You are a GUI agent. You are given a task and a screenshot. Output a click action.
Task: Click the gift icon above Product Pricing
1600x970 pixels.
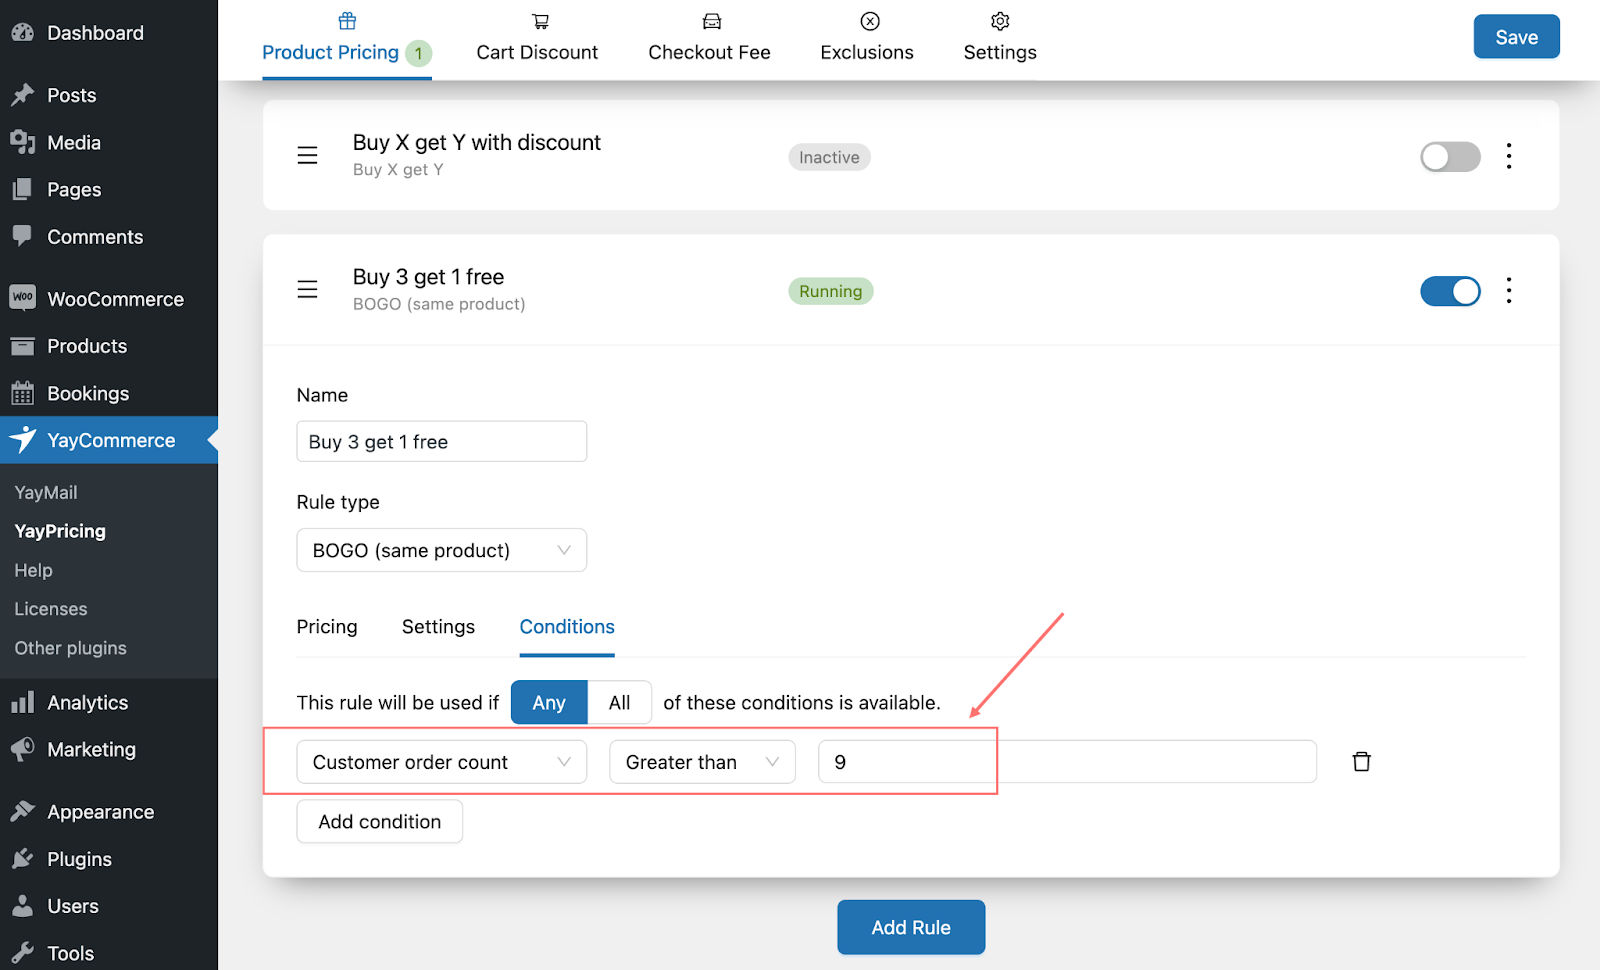347,21
